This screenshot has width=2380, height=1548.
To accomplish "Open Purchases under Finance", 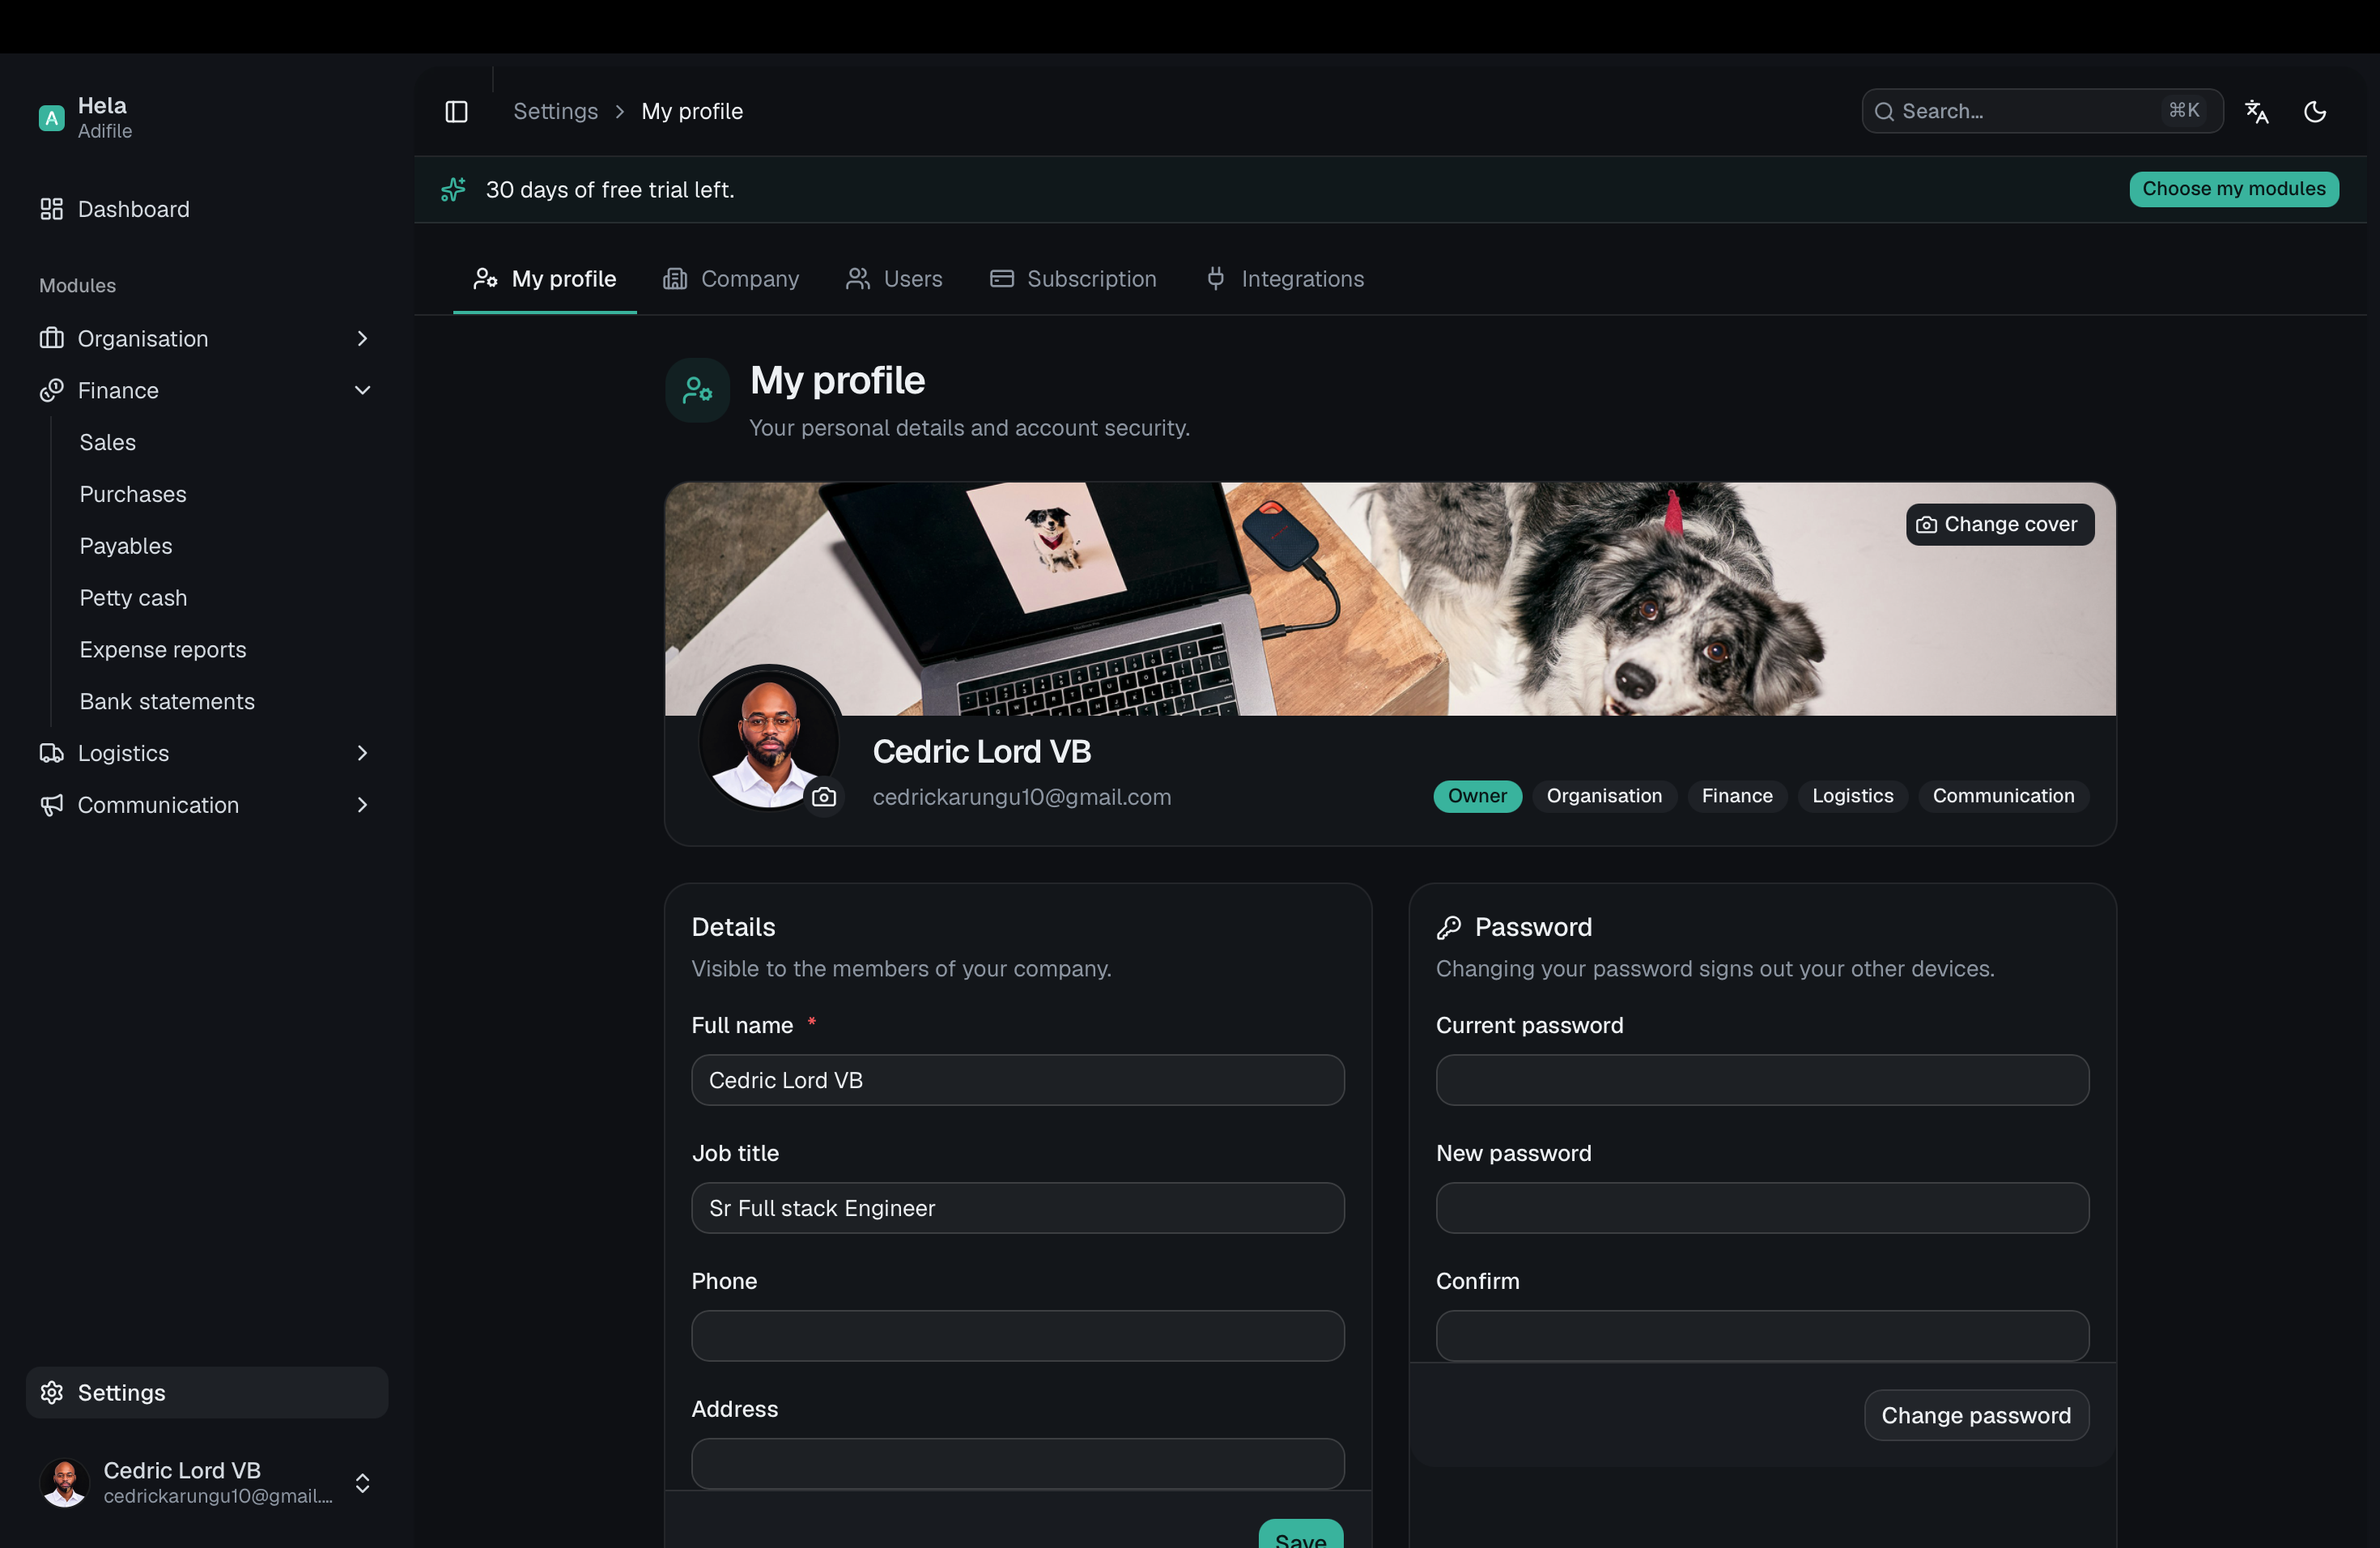I will pos(133,494).
